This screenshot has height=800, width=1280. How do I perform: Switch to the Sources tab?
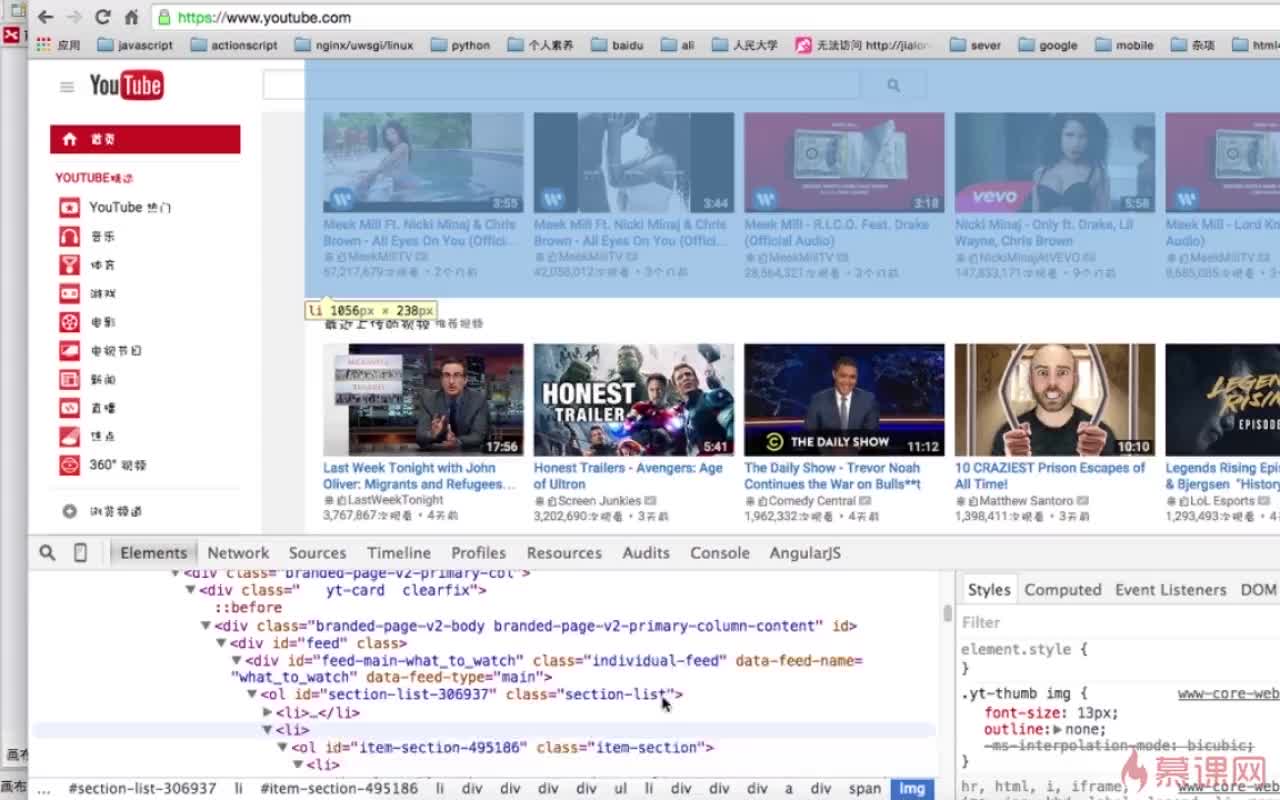(x=317, y=552)
